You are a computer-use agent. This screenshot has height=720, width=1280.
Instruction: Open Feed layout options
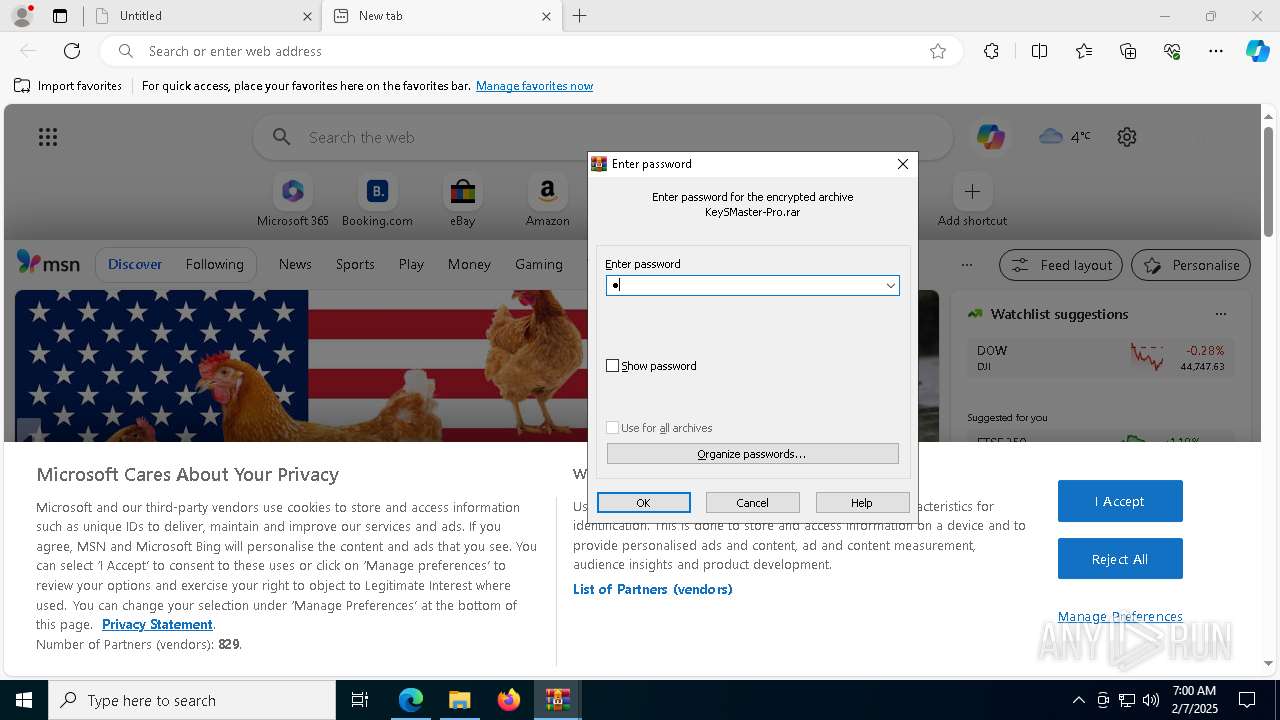pyautogui.click(x=1062, y=265)
